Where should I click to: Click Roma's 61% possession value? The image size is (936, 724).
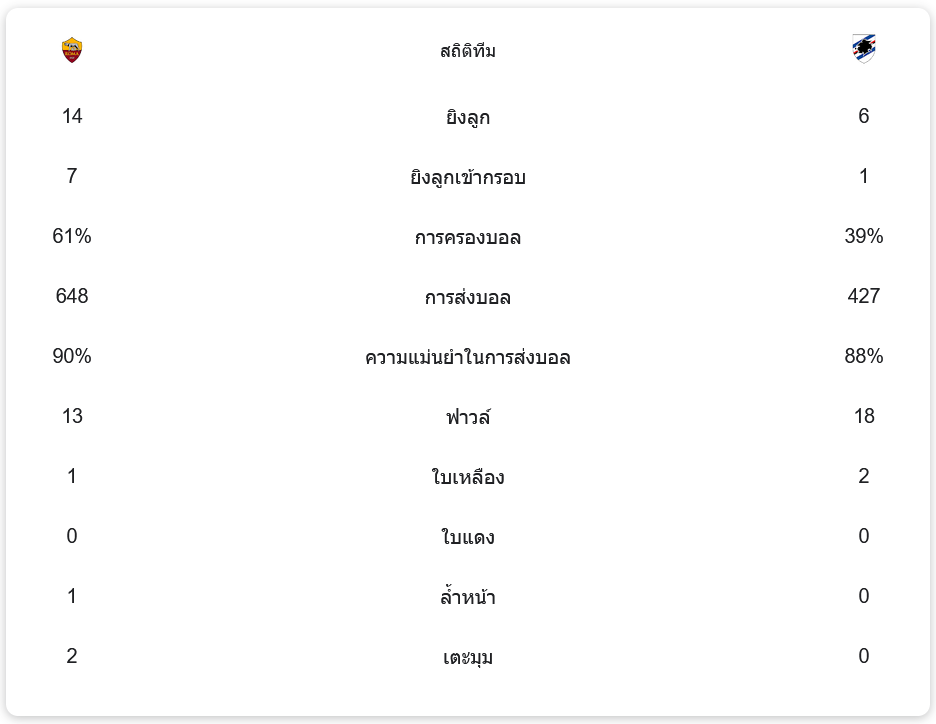pyautogui.click(x=72, y=237)
